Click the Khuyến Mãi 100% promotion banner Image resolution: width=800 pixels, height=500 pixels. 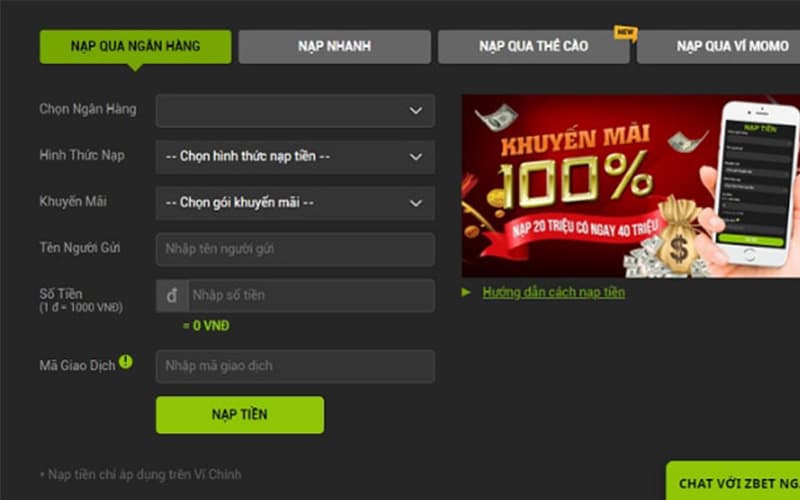[631, 186]
